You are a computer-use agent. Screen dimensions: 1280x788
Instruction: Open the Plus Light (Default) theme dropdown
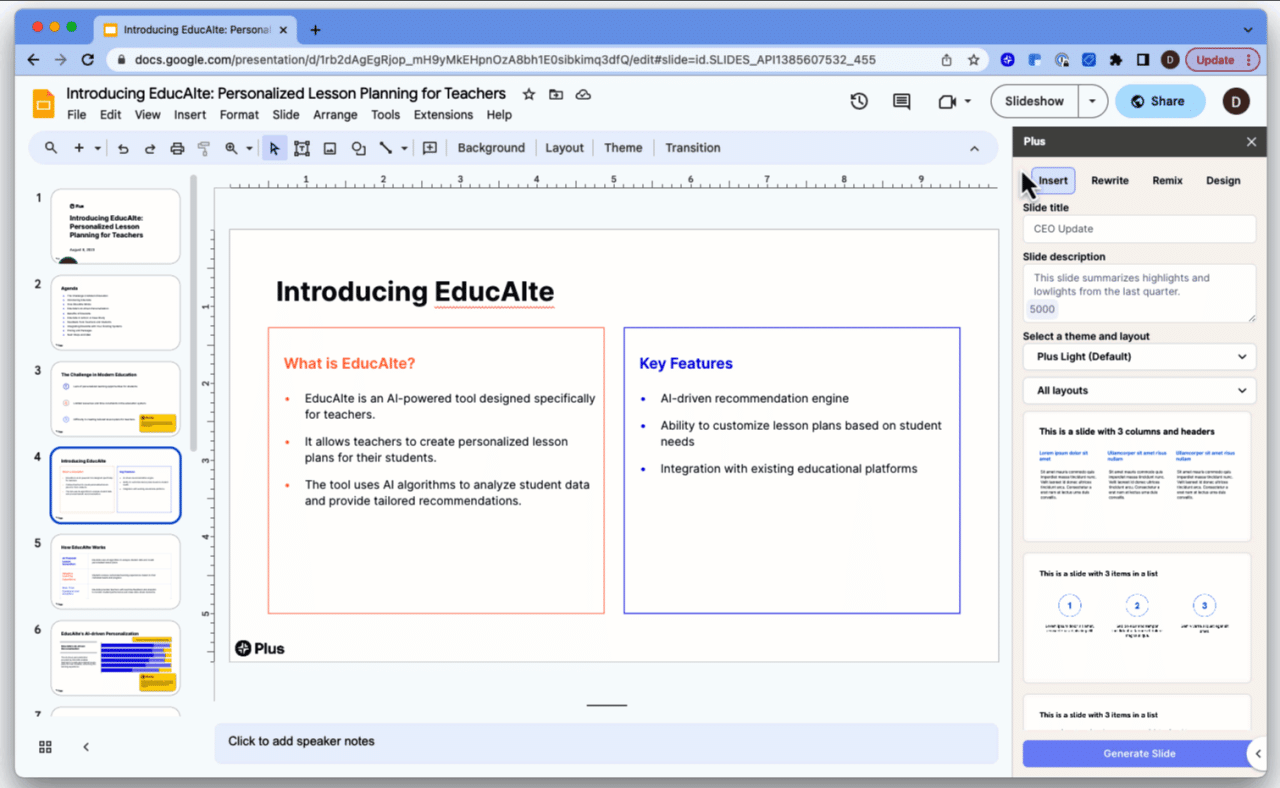click(x=1138, y=356)
